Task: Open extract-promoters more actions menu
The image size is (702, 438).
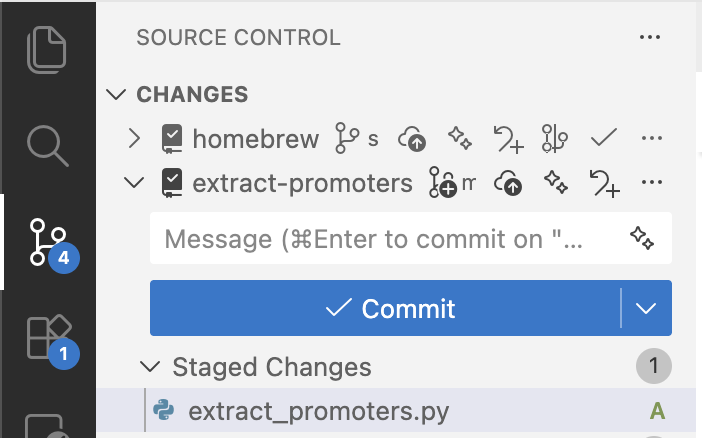Action: click(652, 184)
